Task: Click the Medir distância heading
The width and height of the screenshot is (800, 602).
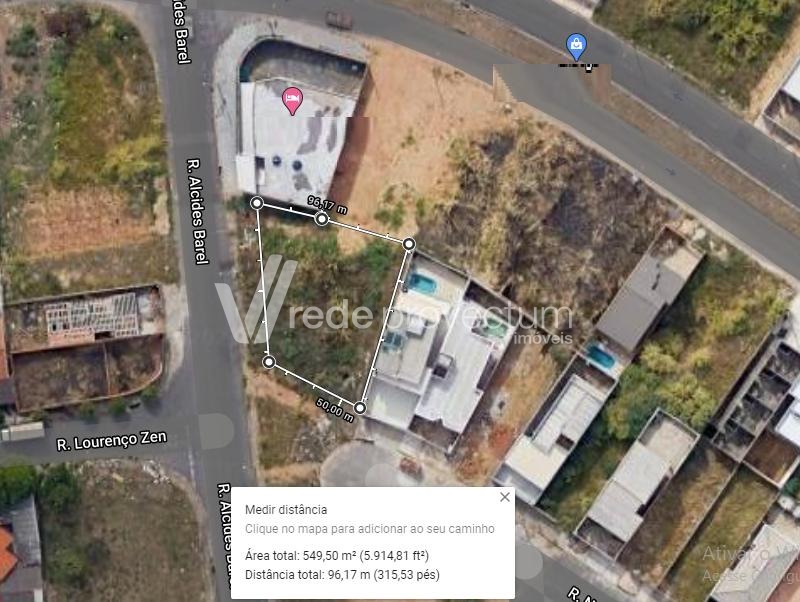Action: [286, 510]
